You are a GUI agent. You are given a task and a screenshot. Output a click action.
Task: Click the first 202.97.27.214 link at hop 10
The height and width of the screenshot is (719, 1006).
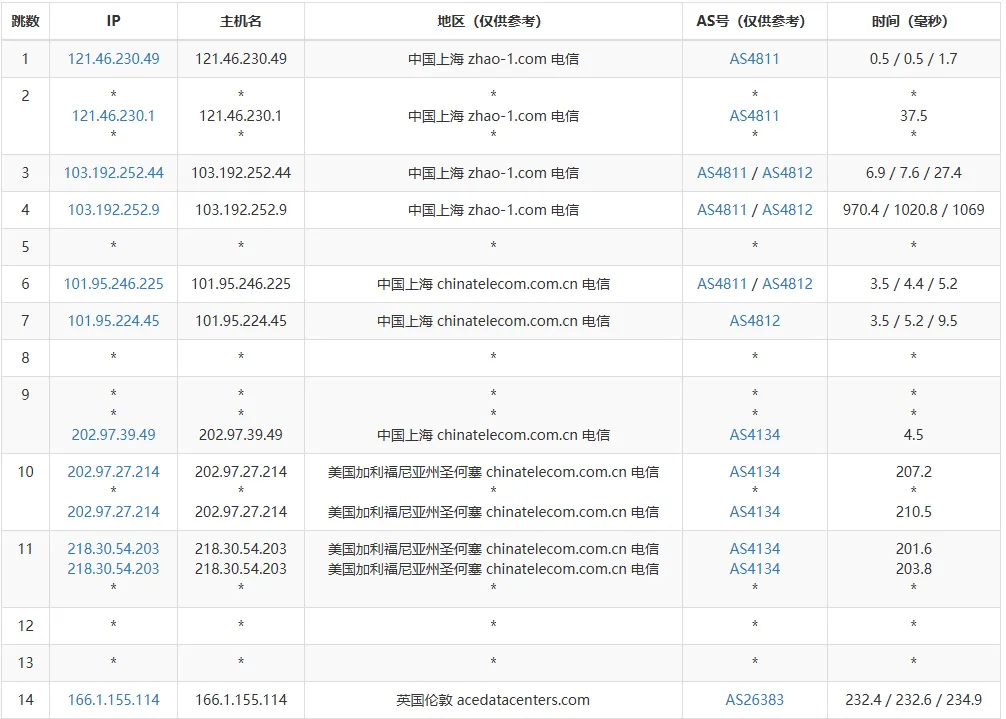(113, 471)
